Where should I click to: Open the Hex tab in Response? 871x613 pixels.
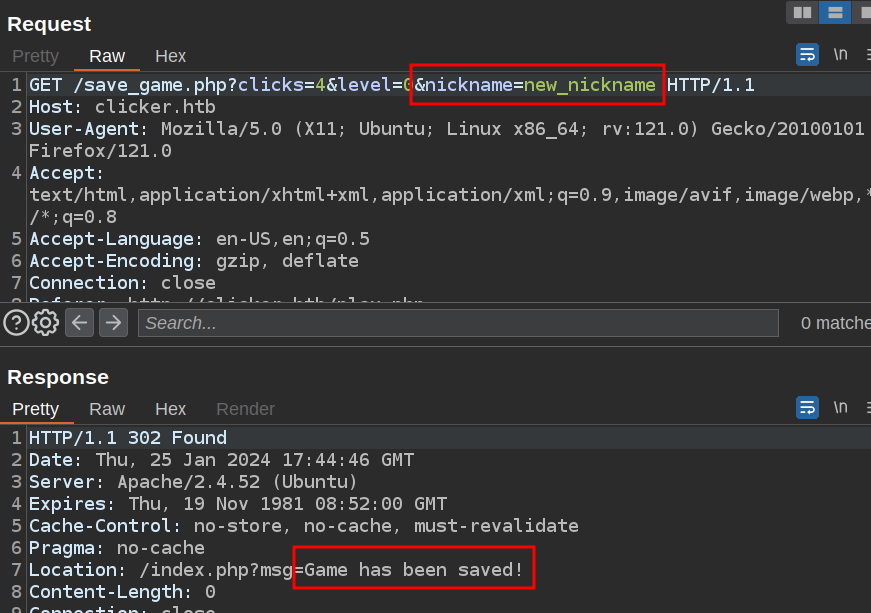pyautogui.click(x=171, y=409)
